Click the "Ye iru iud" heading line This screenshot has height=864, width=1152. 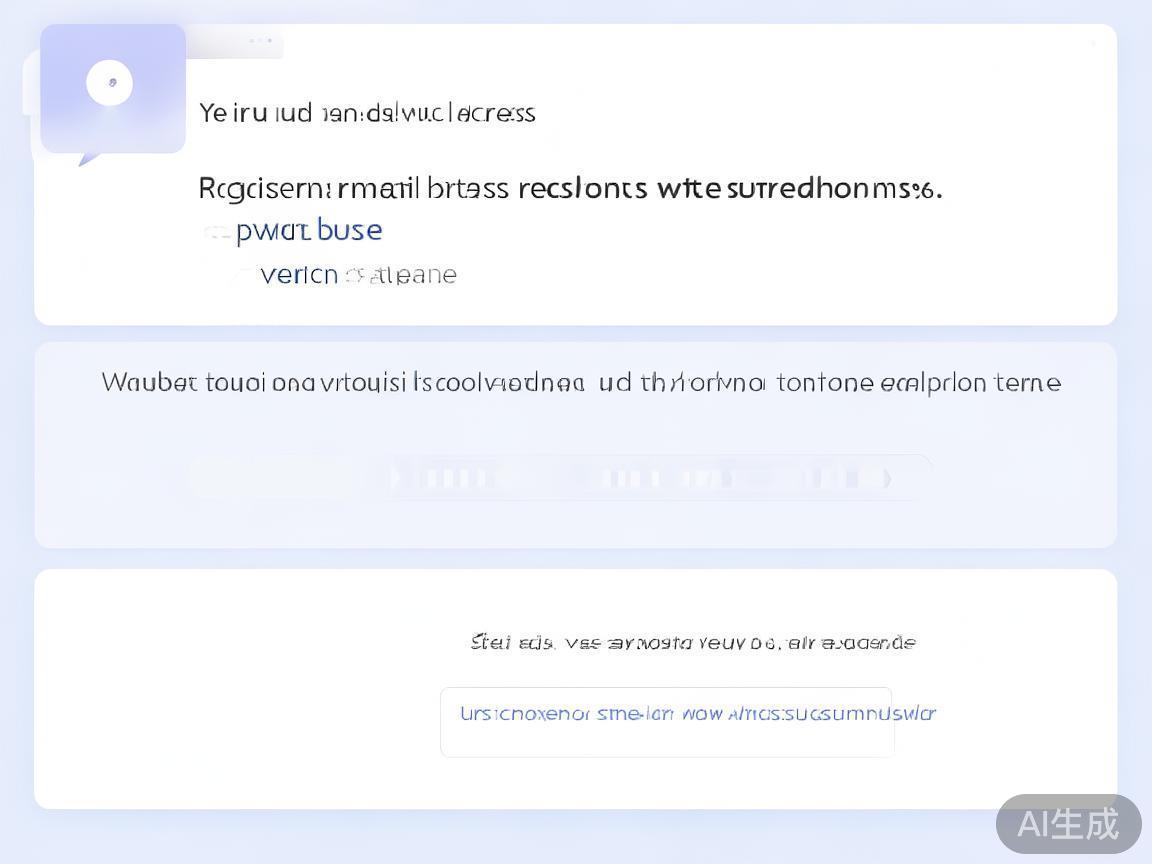367,113
